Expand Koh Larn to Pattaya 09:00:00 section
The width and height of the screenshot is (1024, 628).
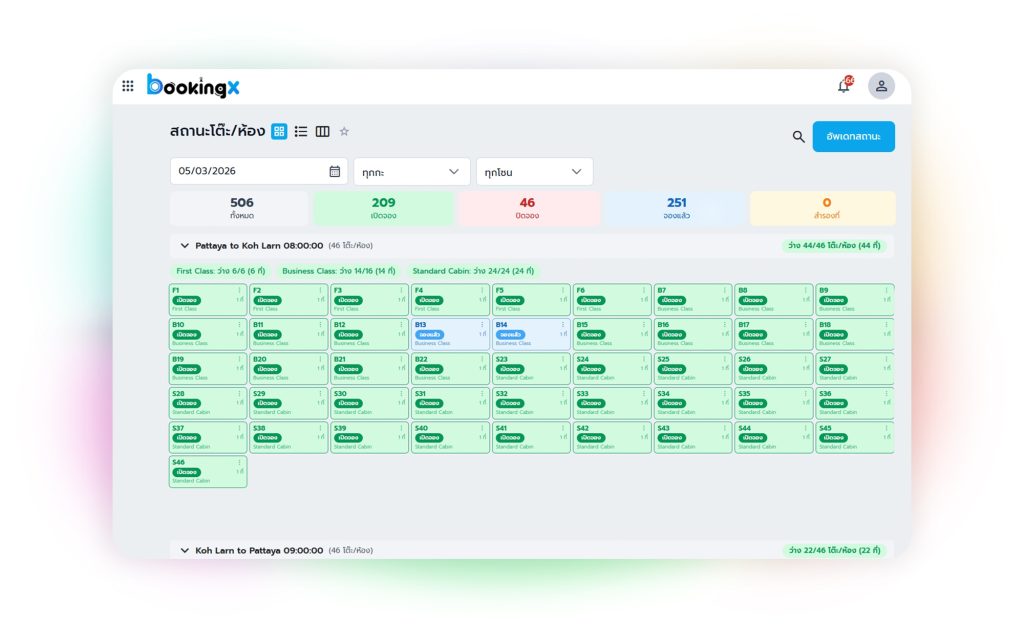pos(185,550)
